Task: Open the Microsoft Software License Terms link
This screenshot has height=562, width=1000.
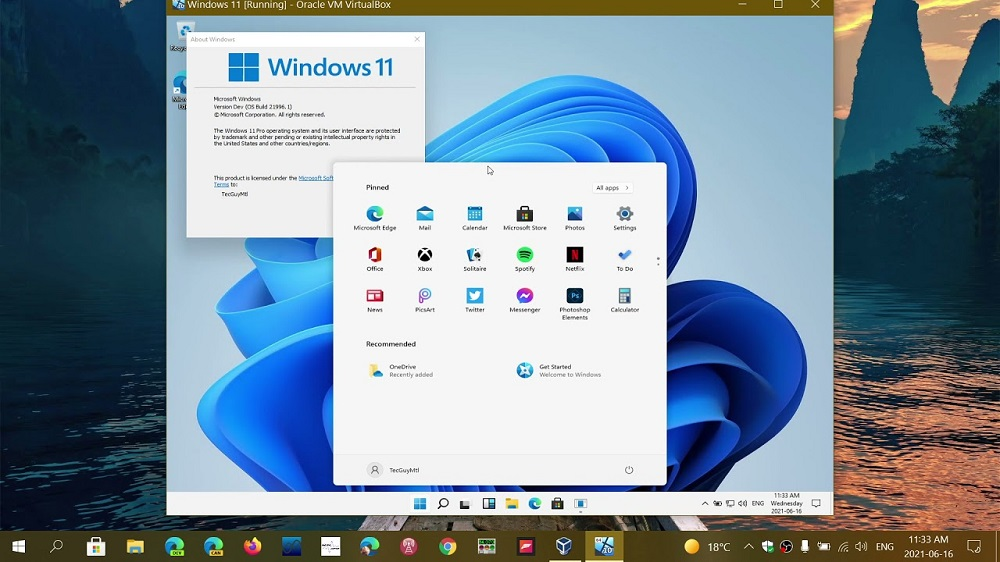Action: tap(315, 178)
